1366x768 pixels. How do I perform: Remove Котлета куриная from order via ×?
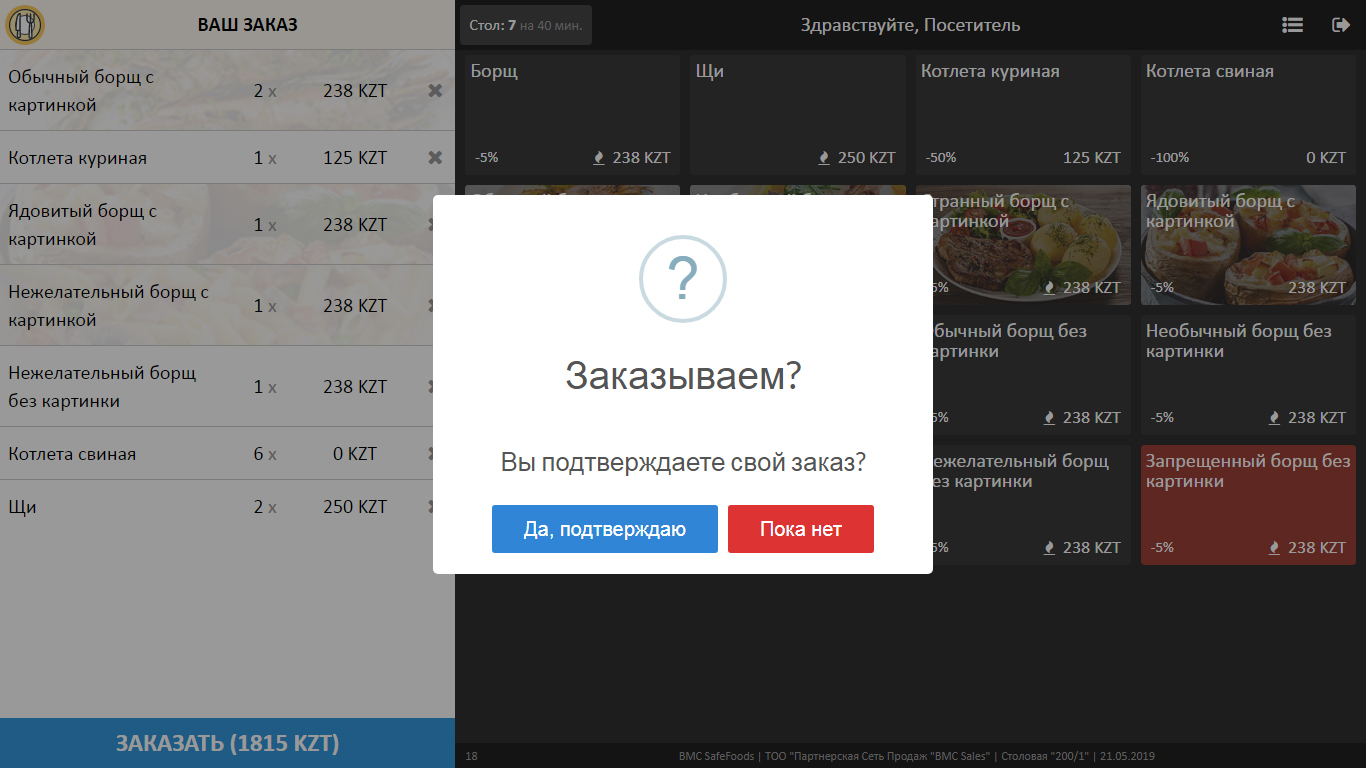click(435, 157)
